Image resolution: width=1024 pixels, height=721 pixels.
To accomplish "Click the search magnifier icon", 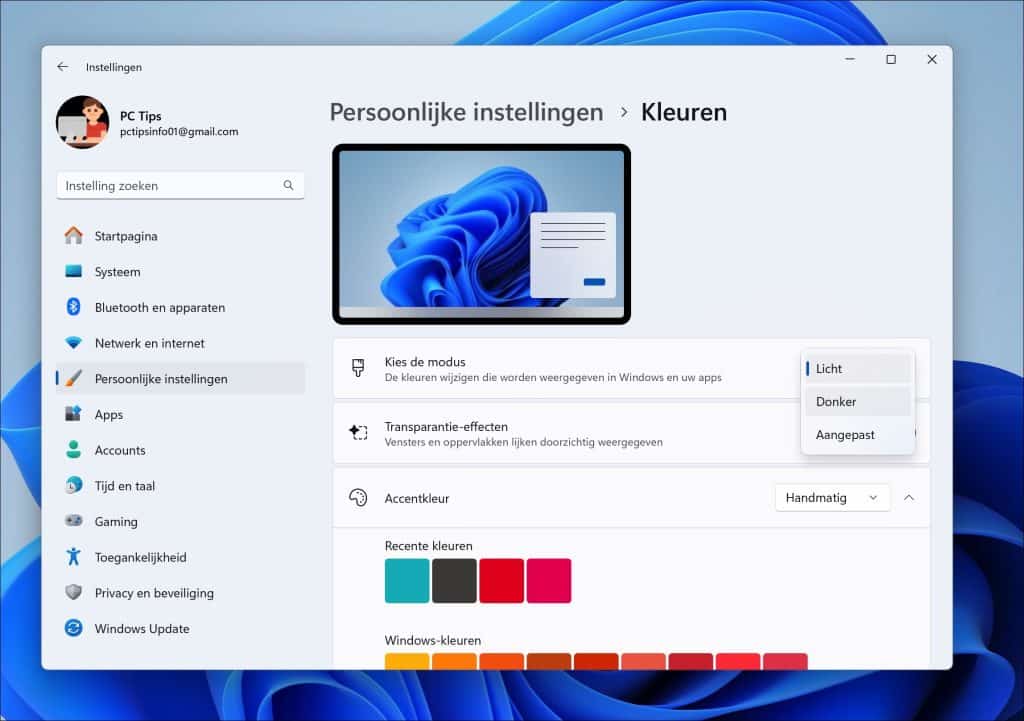I will point(288,185).
